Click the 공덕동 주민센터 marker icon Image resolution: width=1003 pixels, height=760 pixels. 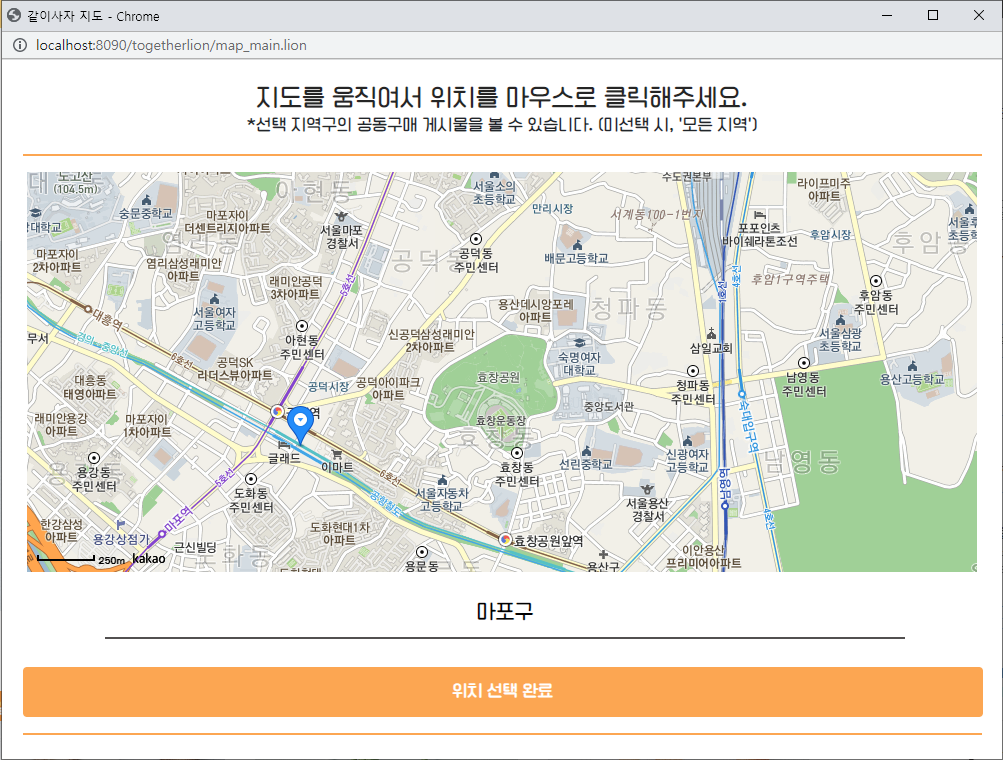point(476,239)
